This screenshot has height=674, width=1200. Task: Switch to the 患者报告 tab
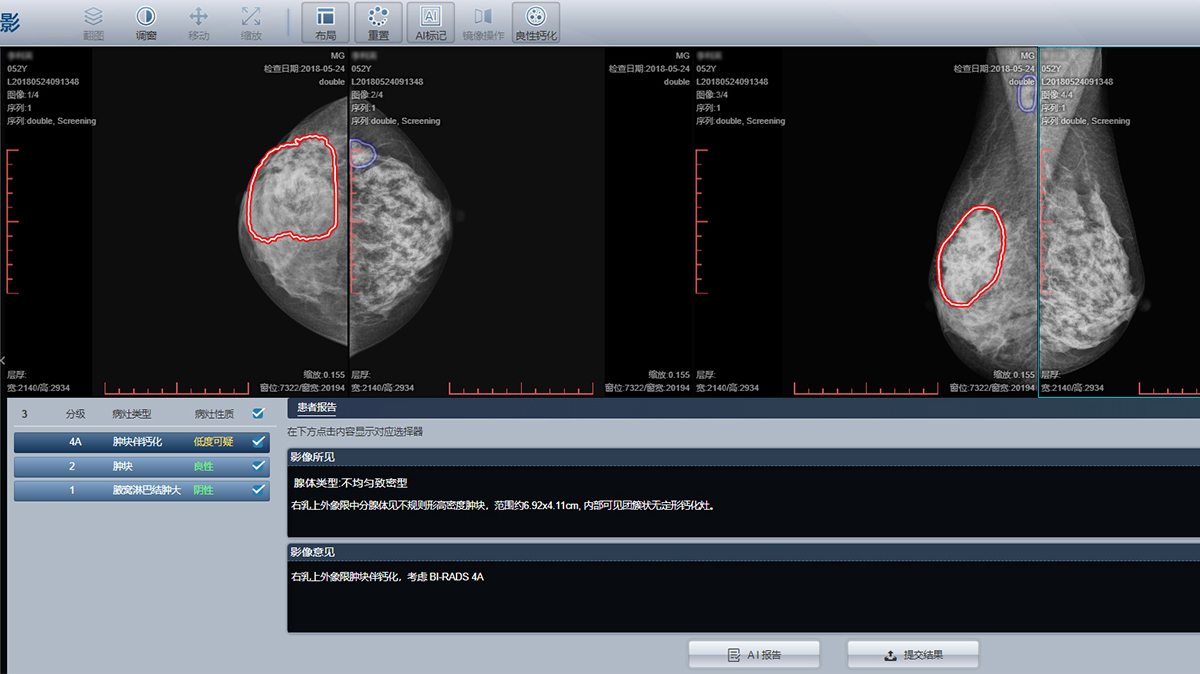[x=317, y=408]
